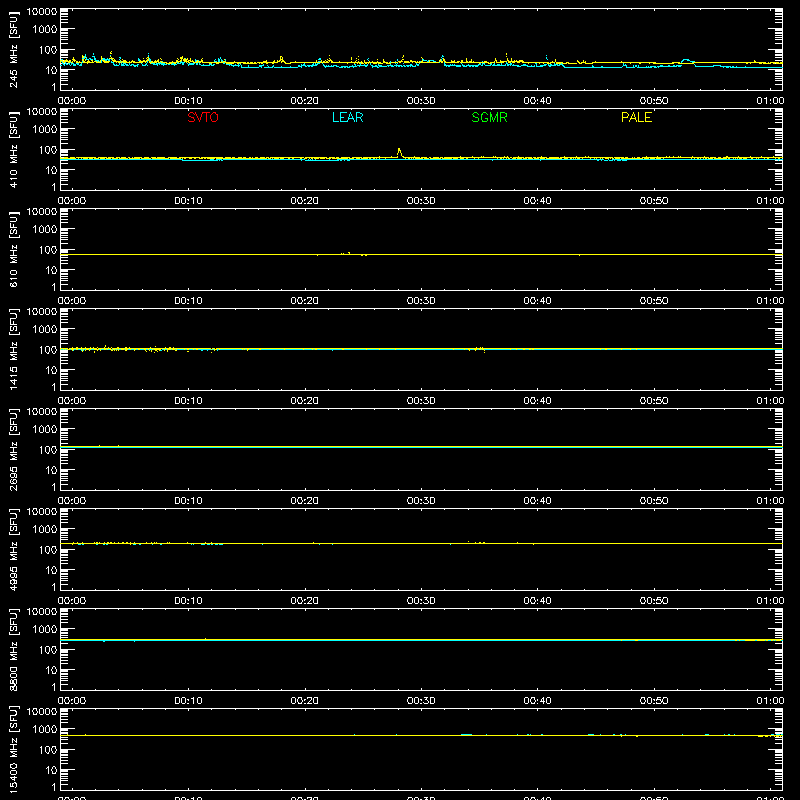Click the 00:30 tick label under 8800 MHz plot
This screenshot has height=800, width=800.
tap(421, 701)
